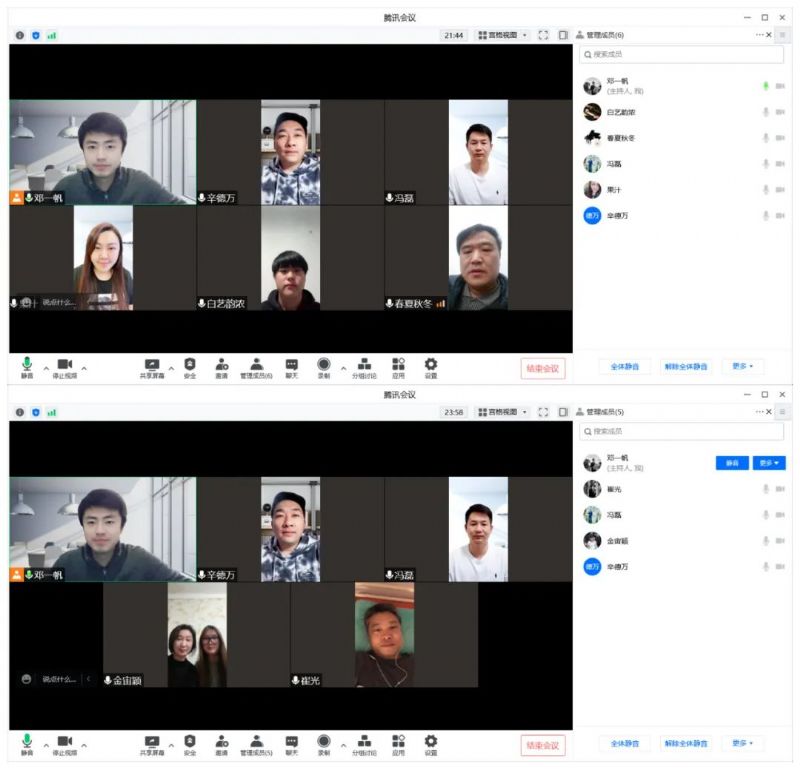Select 金宙颖 in the member list
800x769 pixels.
[x=617, y=541]
